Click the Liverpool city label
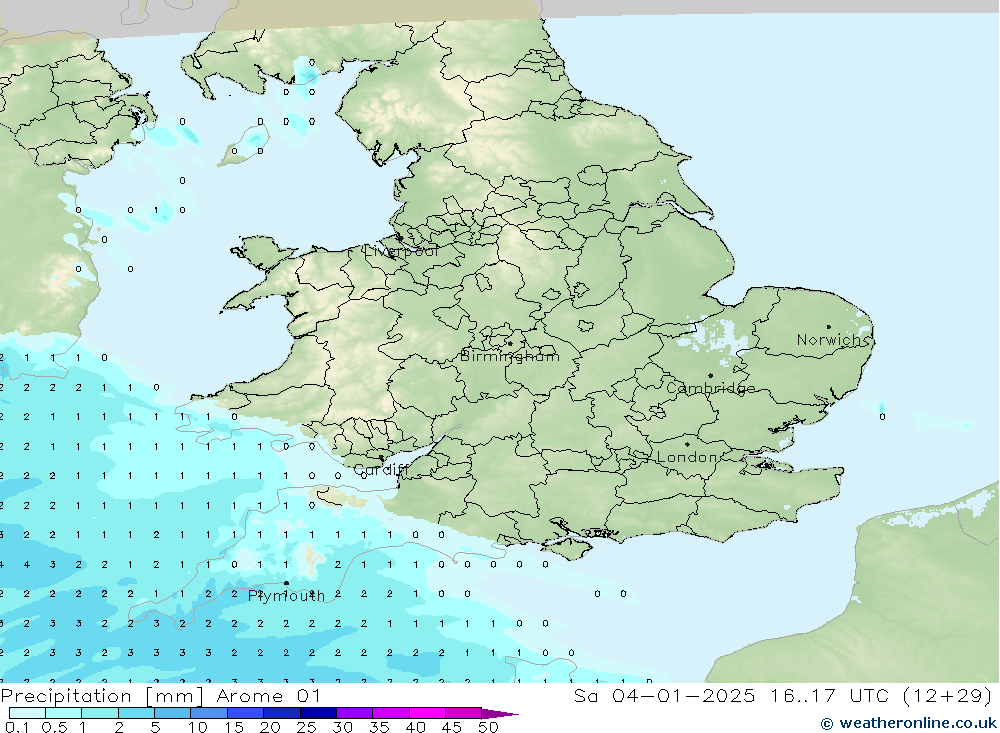The width and height of the screenshot is (1000, 733). click(401, 251)
